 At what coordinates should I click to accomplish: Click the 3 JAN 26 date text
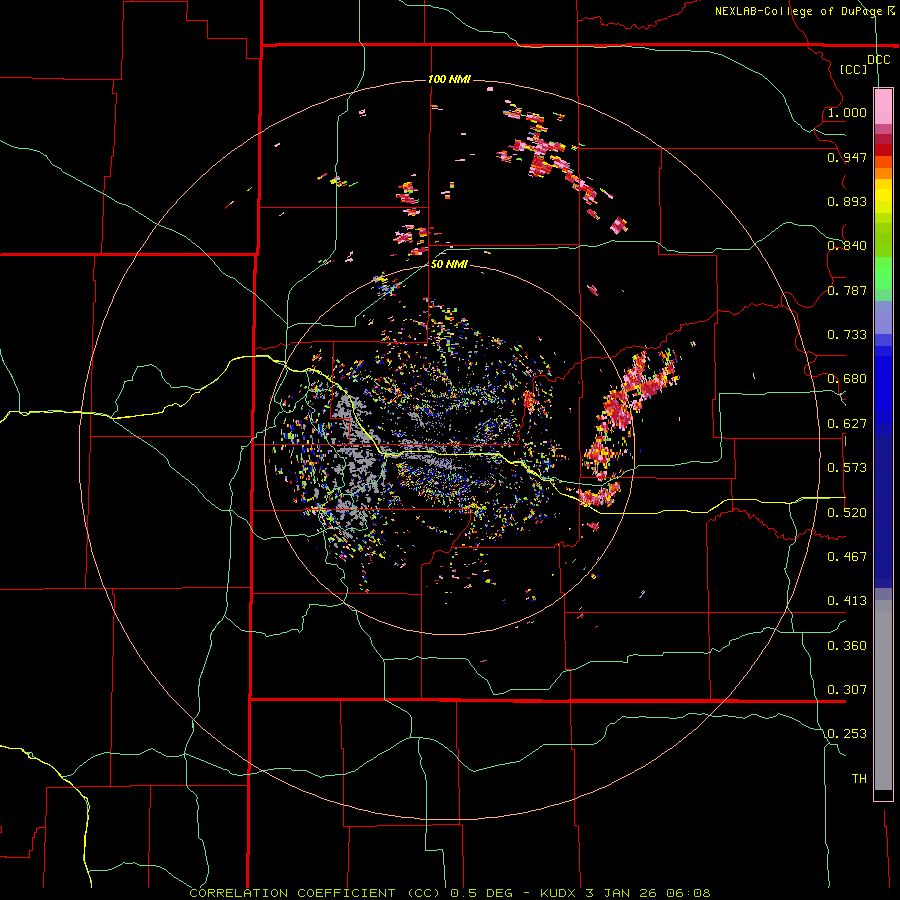pos(622,893)
